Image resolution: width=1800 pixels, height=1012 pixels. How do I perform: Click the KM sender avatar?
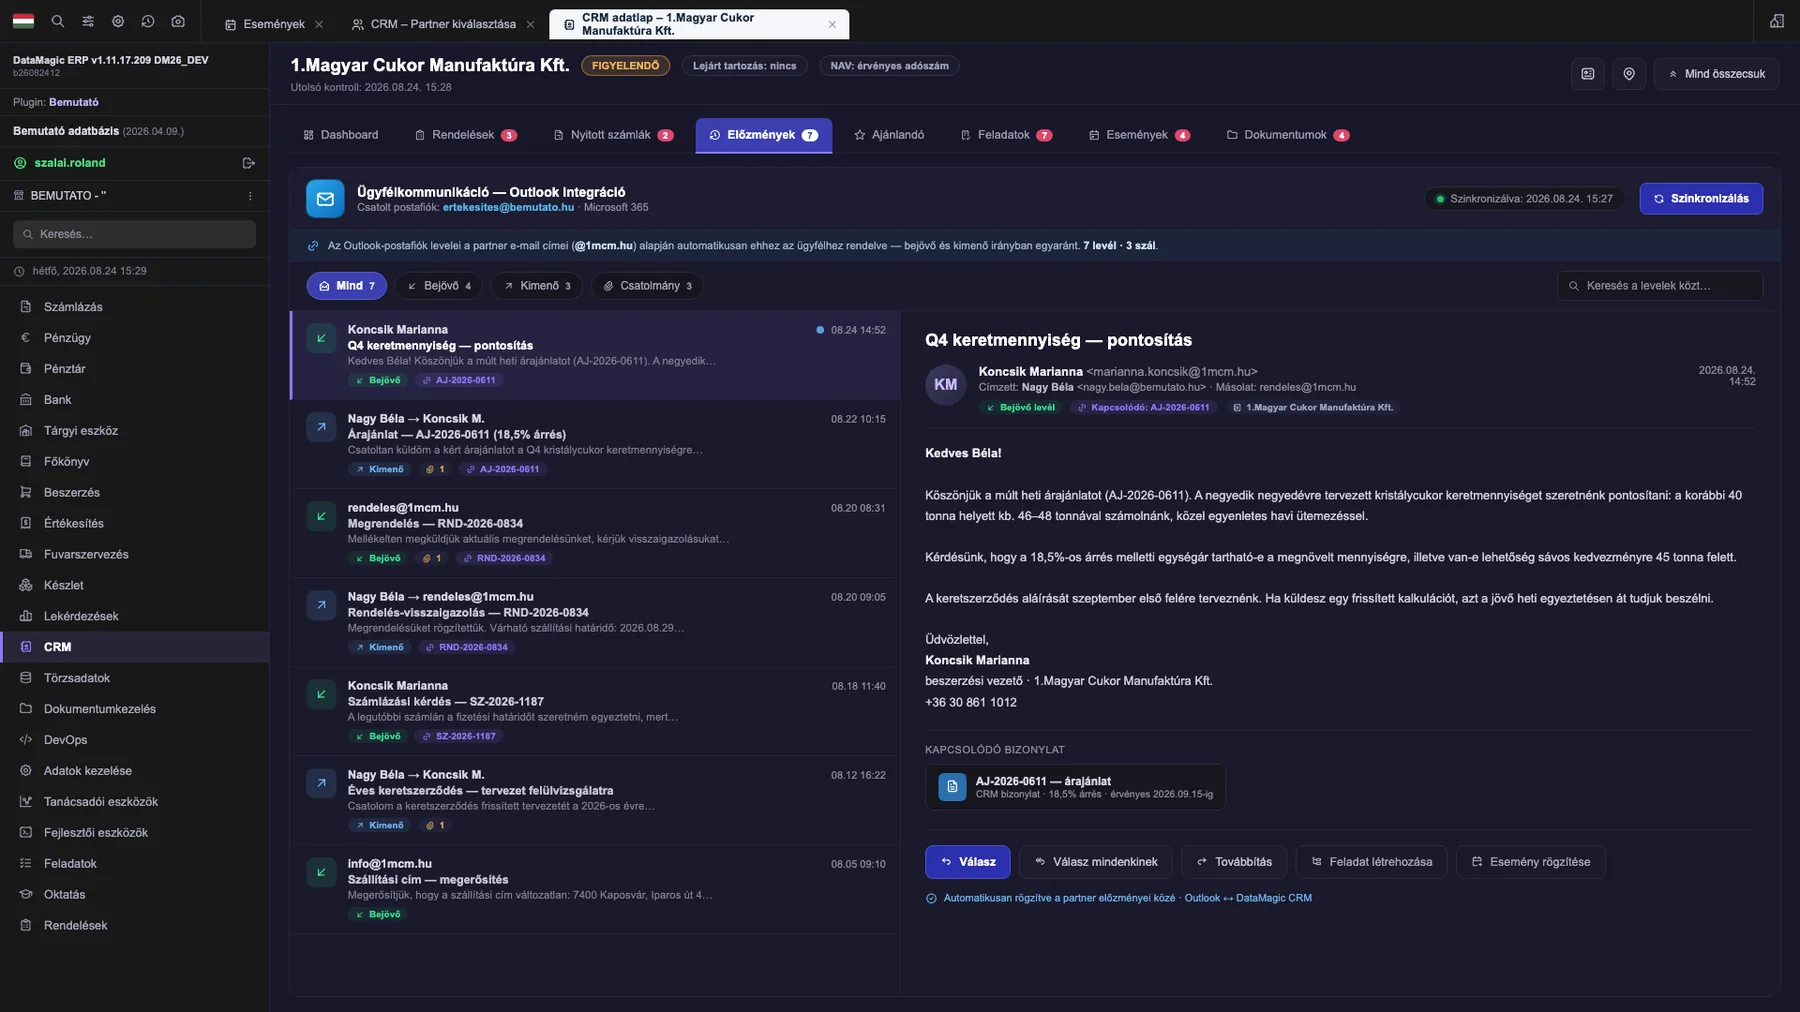coord(945,385)
